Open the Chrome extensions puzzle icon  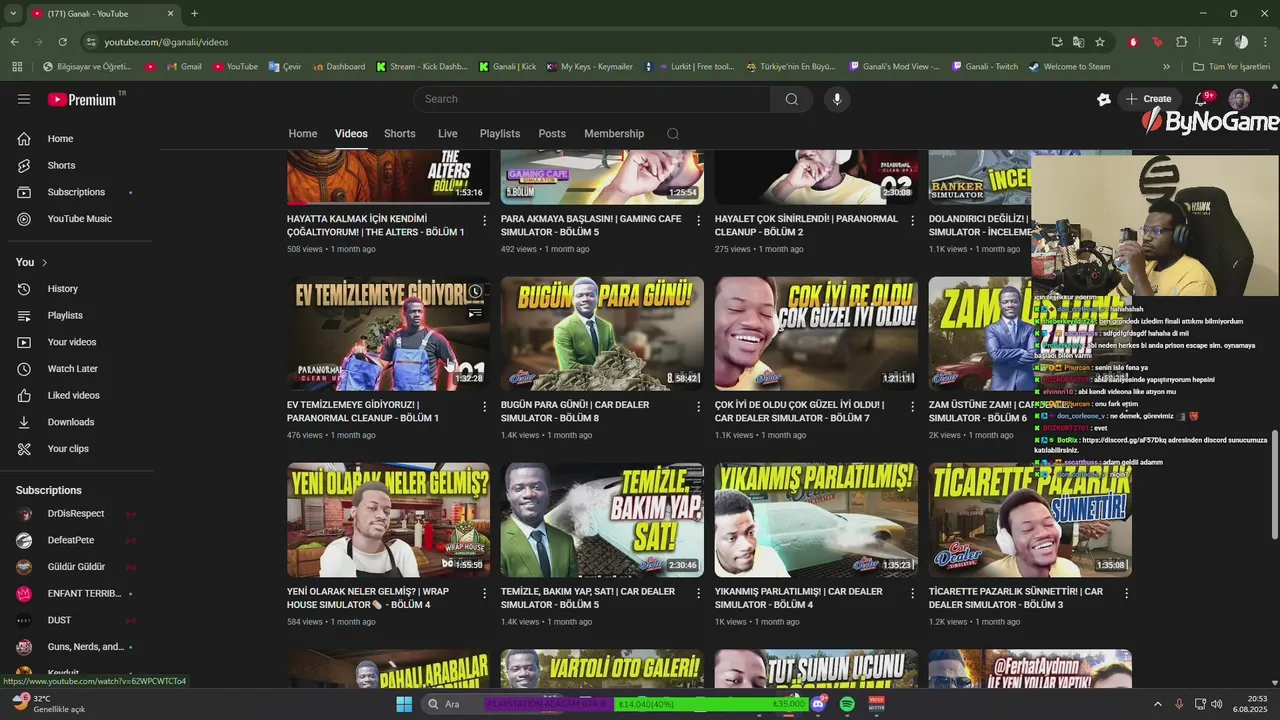pos(1182,42)
